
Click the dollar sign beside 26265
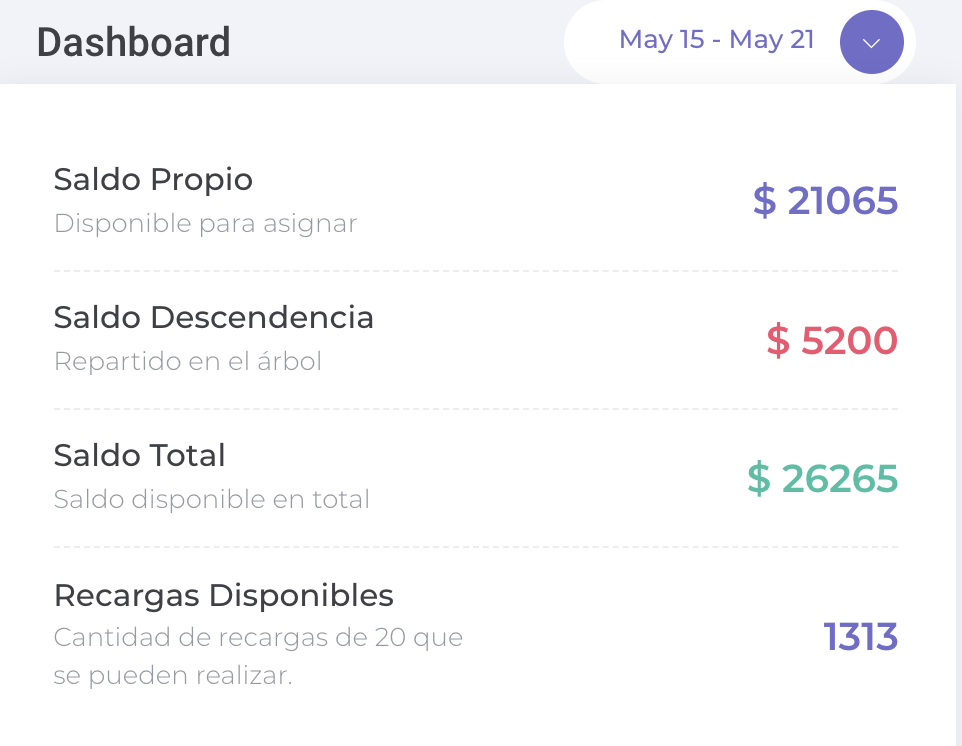coord(759,479)
